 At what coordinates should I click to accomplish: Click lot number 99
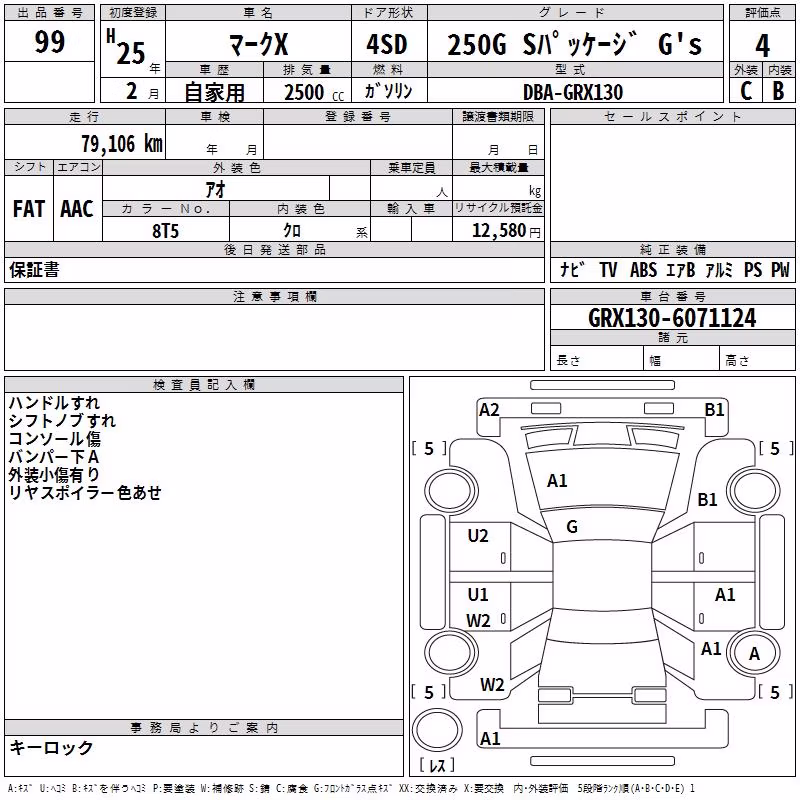coord(49,41)
